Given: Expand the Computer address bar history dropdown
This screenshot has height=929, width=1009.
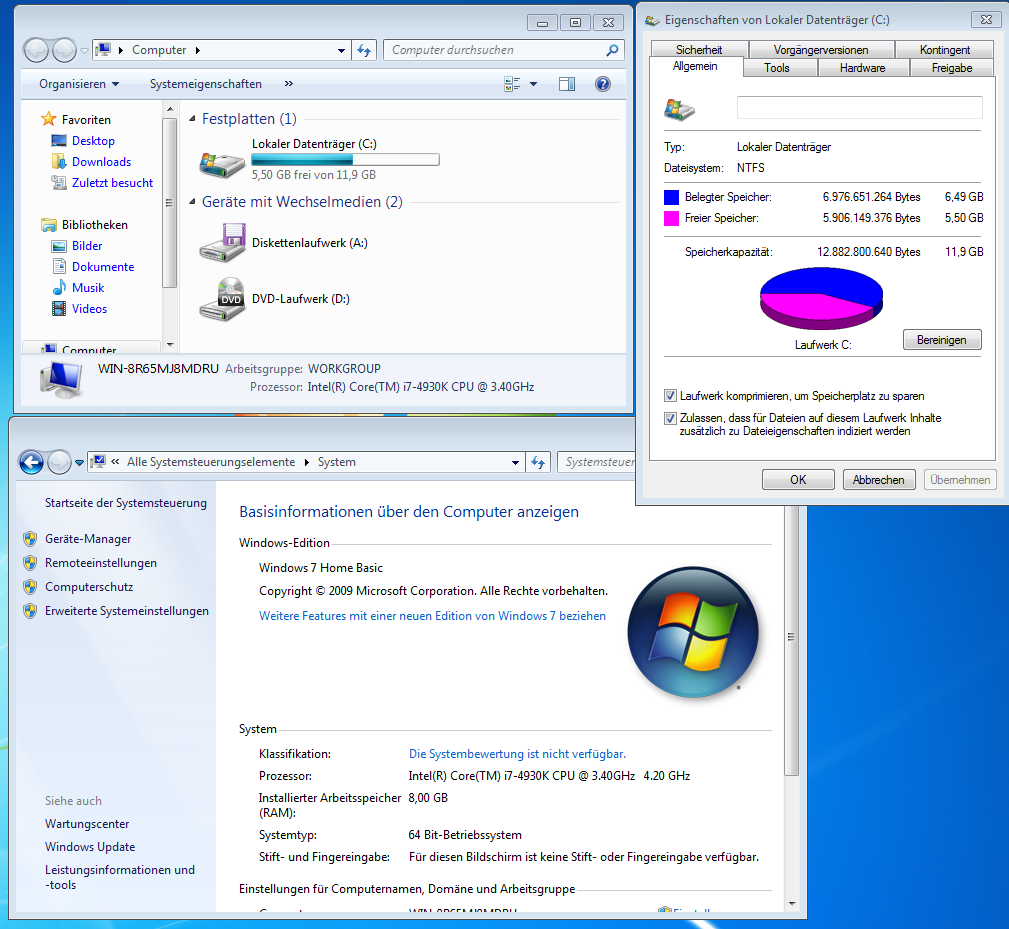Looking at the screenshot, I should (x=341, y=50).
